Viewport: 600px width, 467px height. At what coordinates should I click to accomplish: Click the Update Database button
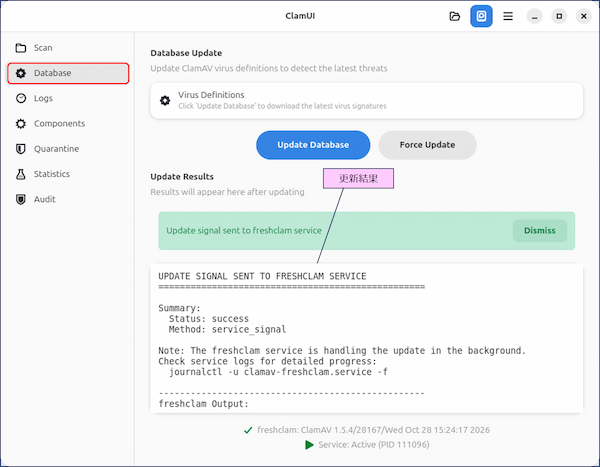click(313, 145)
